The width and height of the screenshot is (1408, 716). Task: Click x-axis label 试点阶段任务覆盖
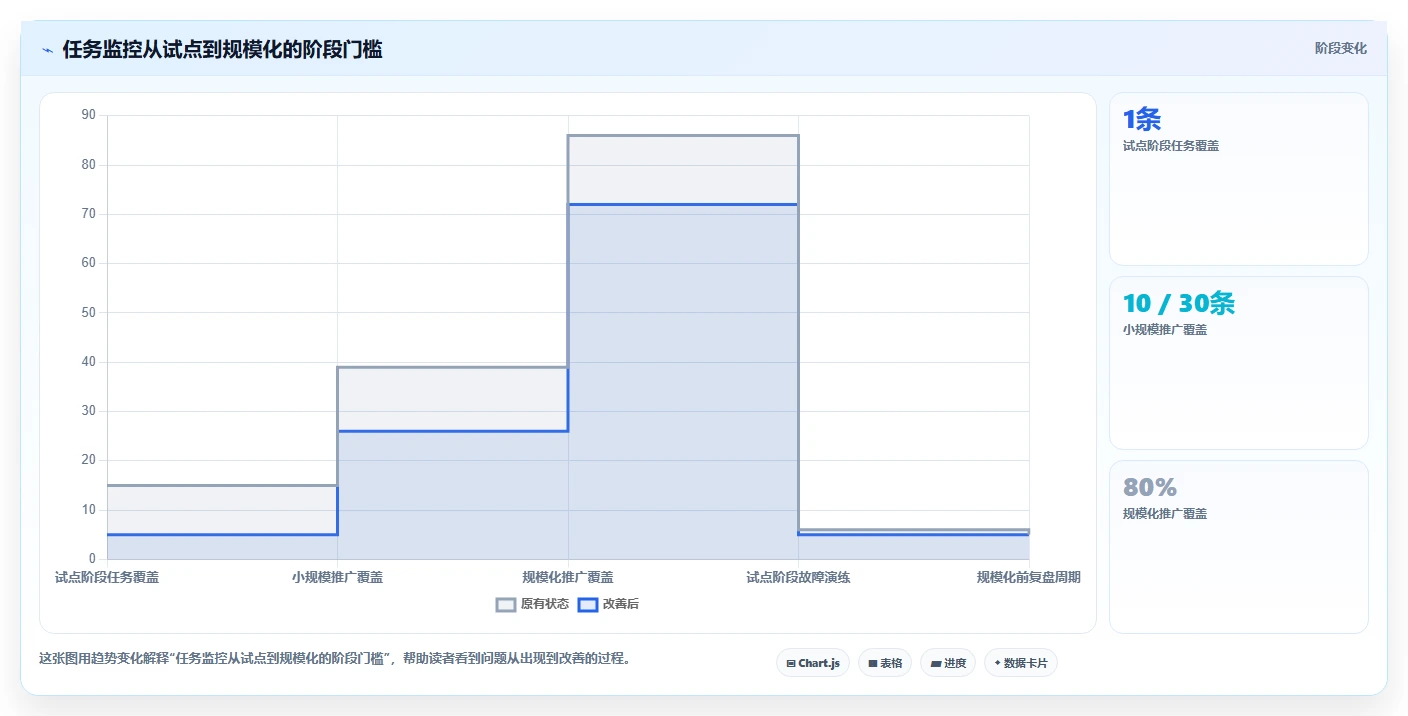point(107,577)
